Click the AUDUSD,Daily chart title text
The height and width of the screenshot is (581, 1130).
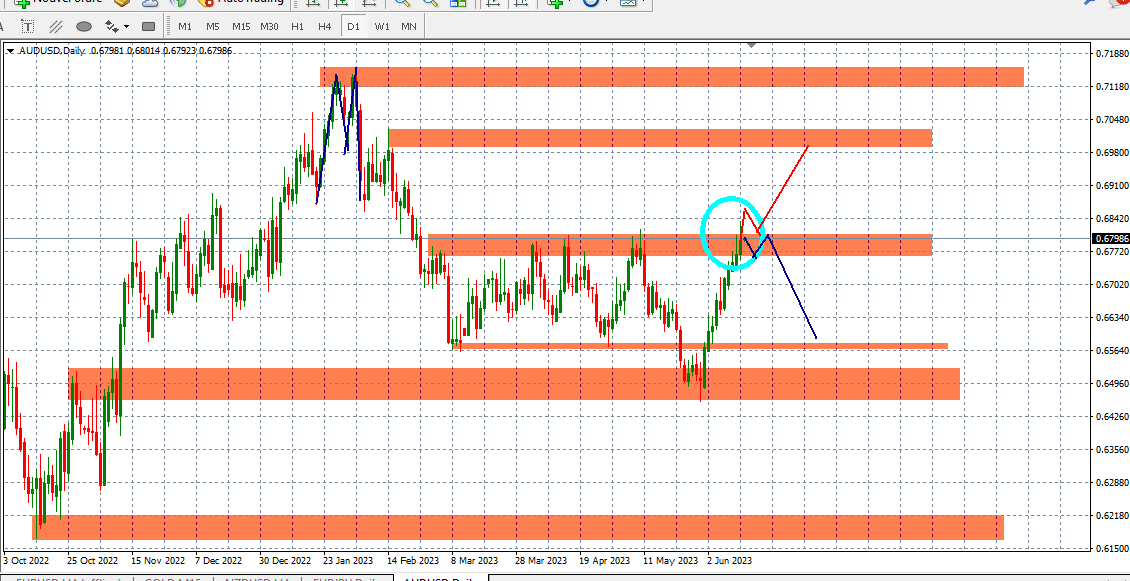click(x=52, y=50)
